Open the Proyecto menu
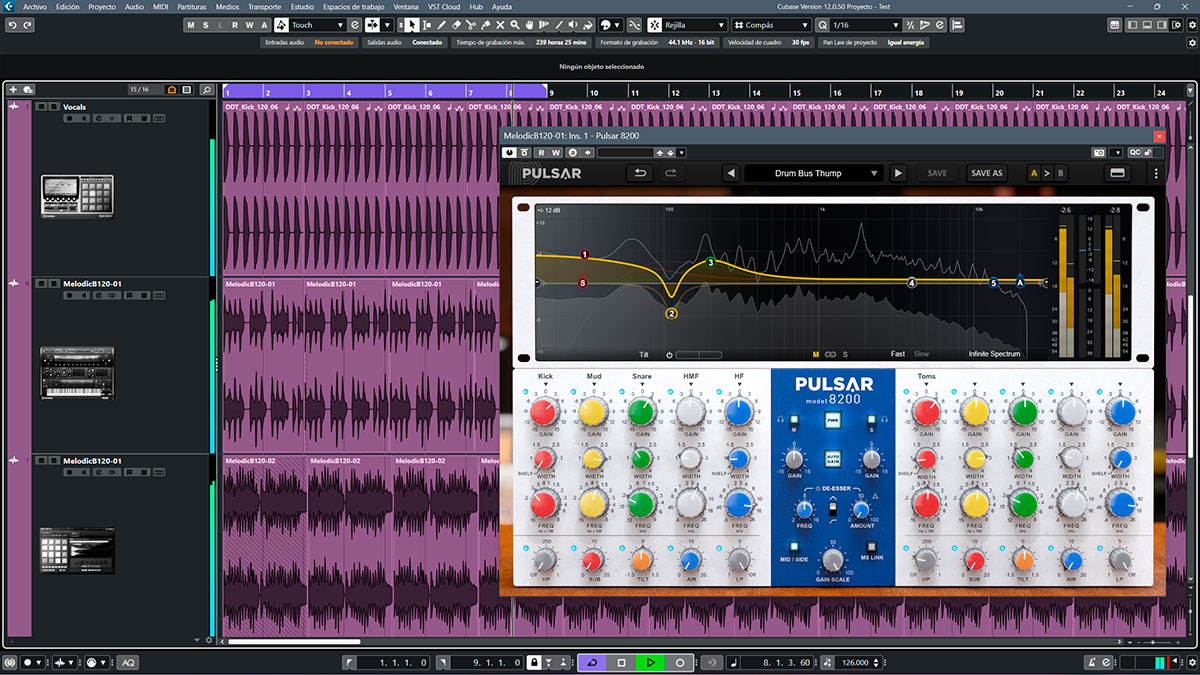Screen dimensions: 1200x675 [x=101, y=6]
